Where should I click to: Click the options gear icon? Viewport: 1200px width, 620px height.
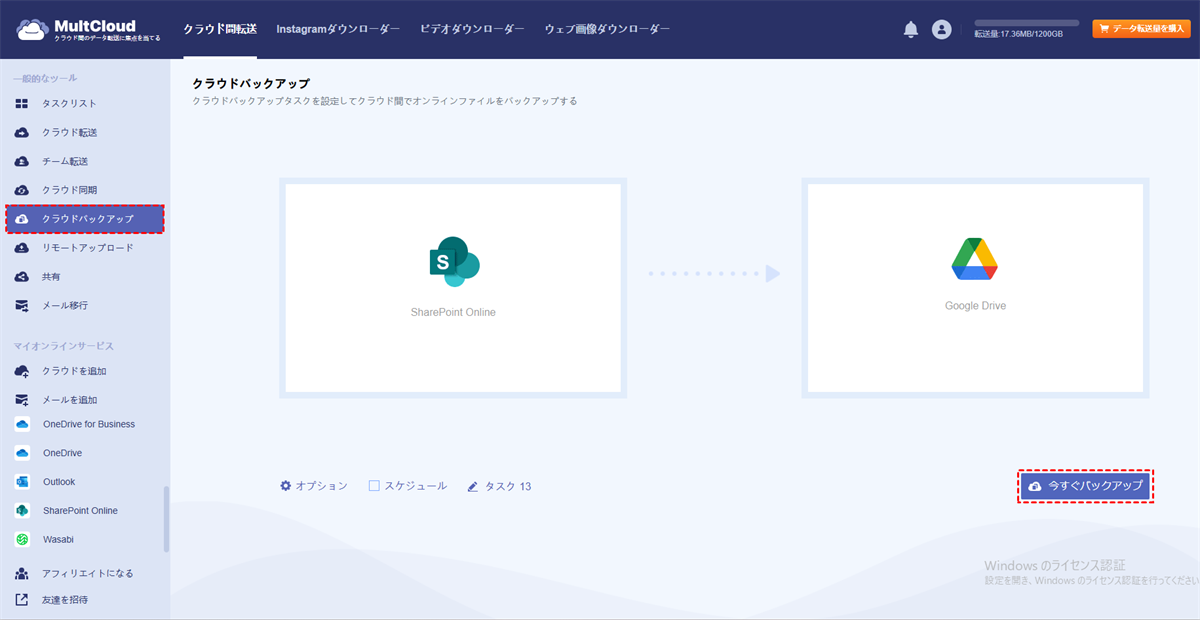coord(286,486)
